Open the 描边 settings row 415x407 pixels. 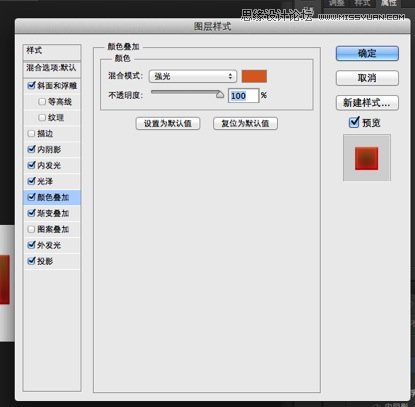click(x=52, y=134)
